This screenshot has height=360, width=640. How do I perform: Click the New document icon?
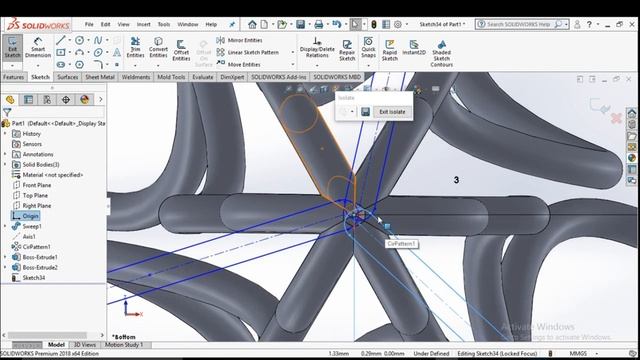[264, 24]
